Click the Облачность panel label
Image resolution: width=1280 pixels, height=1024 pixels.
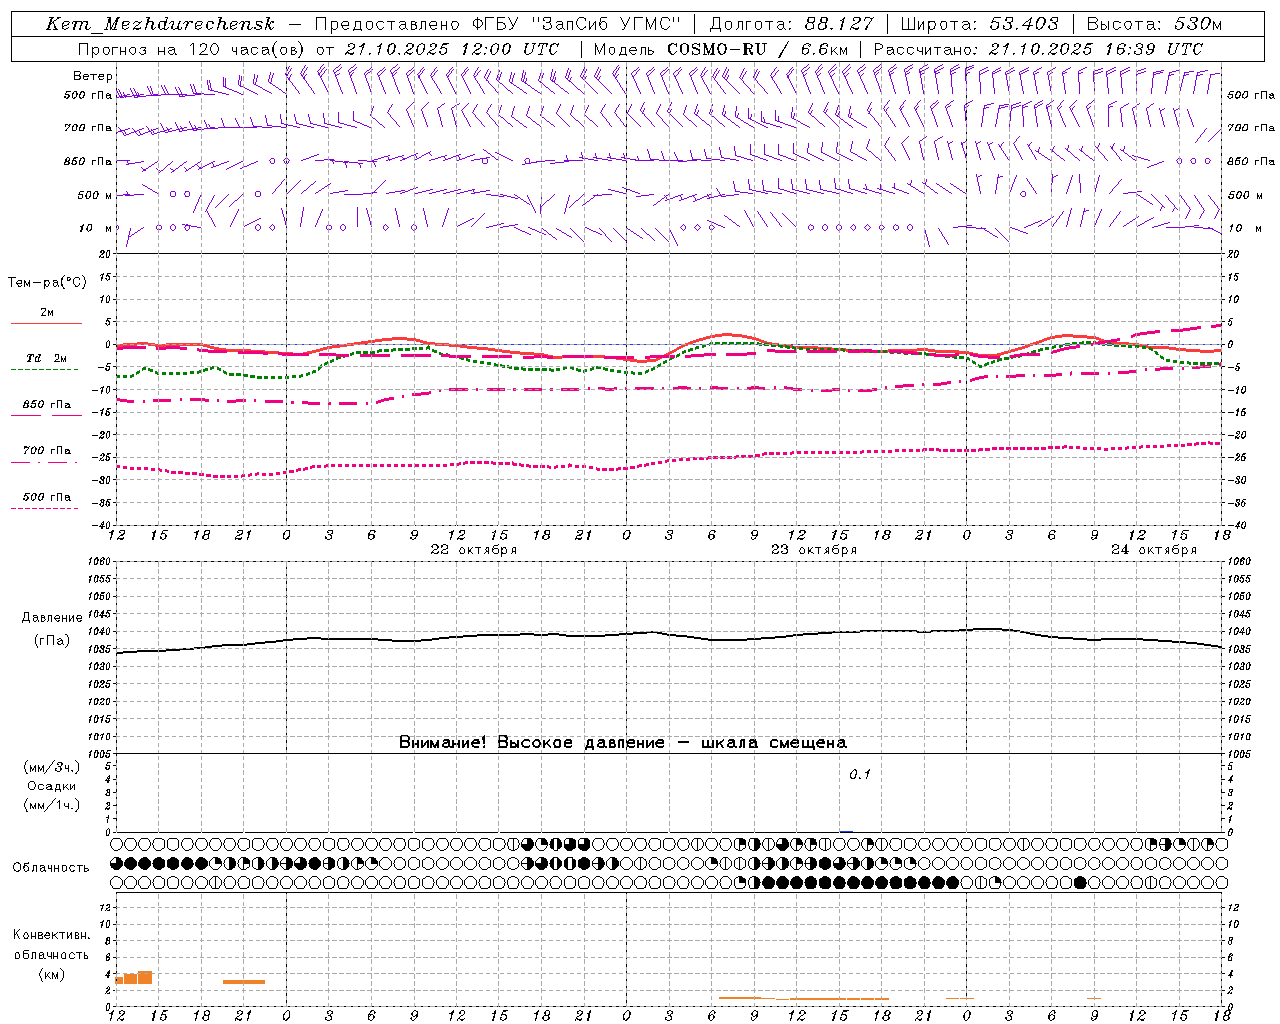click(51, 868)
